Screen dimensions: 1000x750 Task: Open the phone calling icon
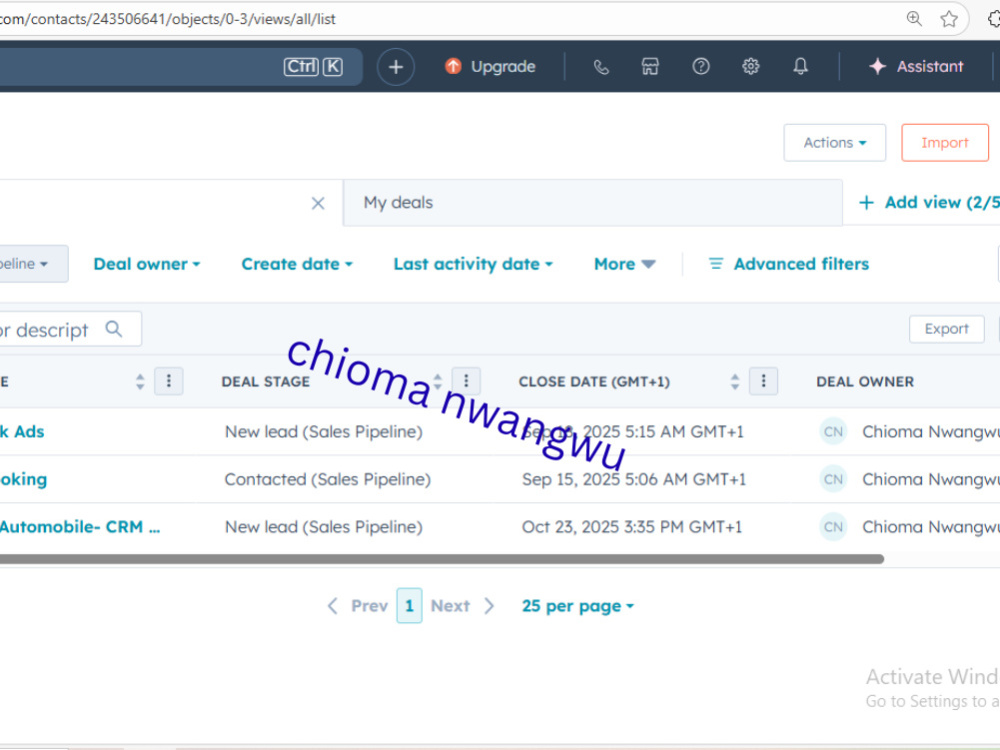(x=601, y=66)
